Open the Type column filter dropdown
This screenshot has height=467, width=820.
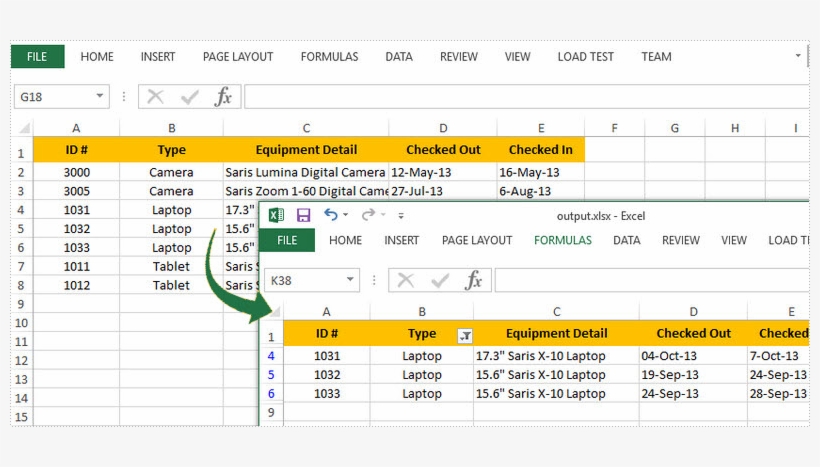pos(465,336)
